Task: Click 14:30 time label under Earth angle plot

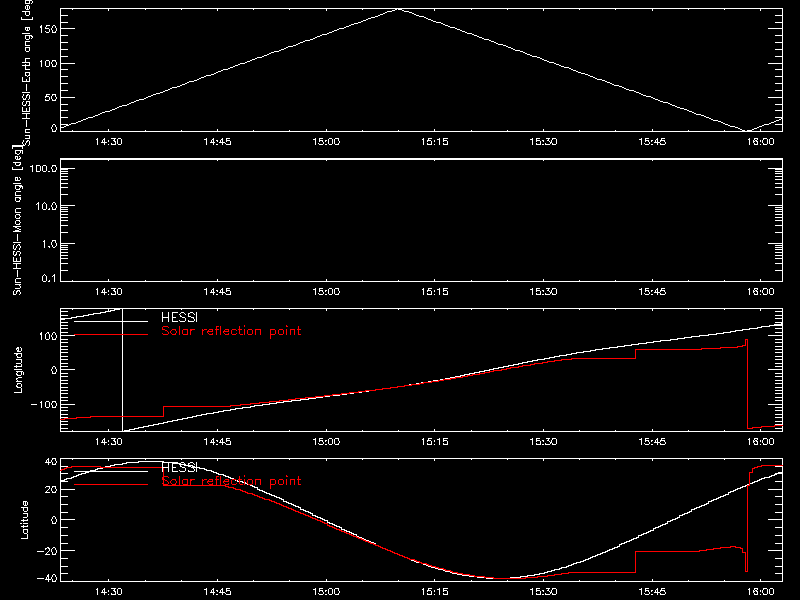Action: pos(109,141)
